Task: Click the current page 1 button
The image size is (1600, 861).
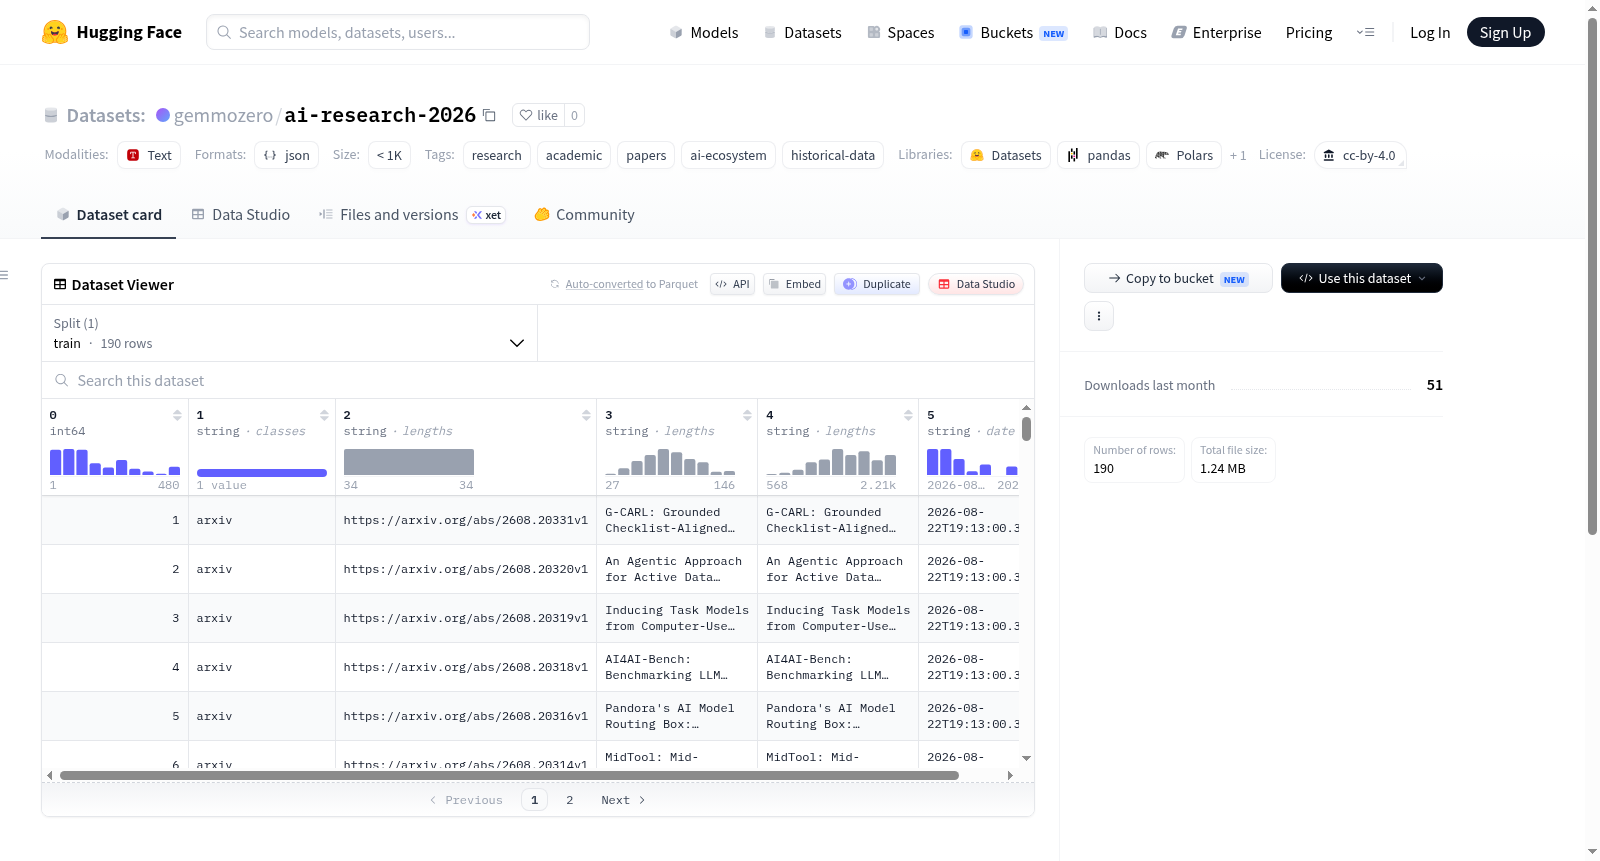Action: pyautogui.click(x=534, y=800)
